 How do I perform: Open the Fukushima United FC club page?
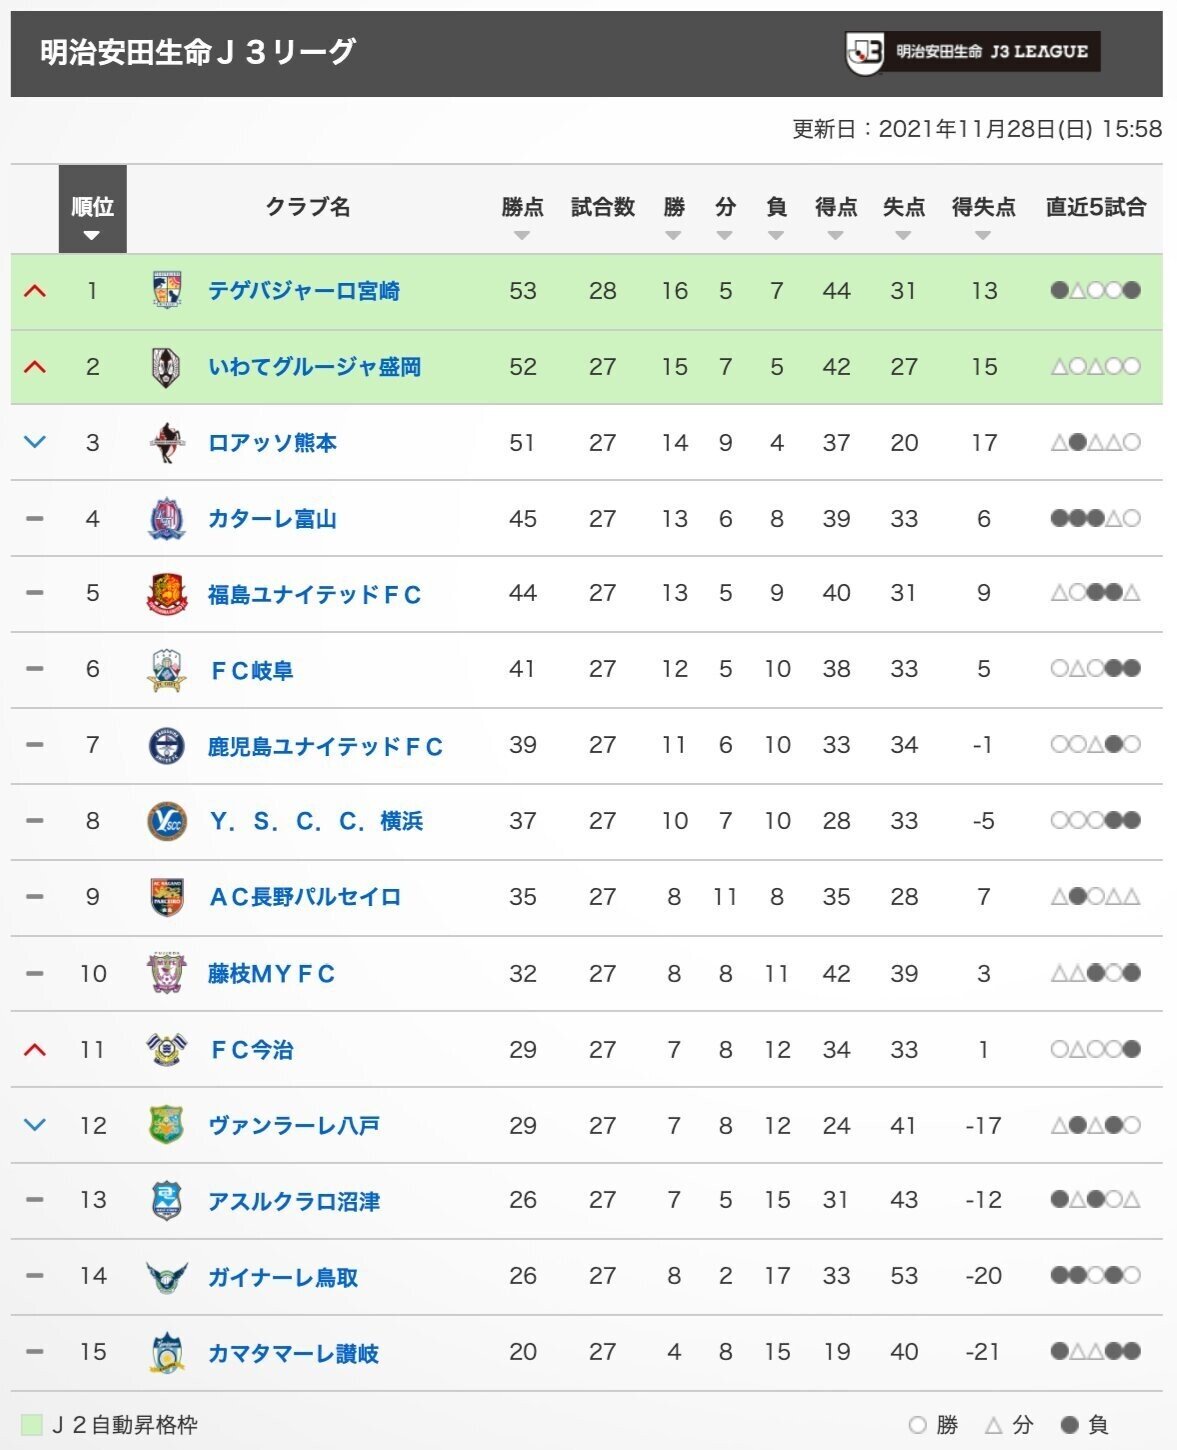(315, 595)
